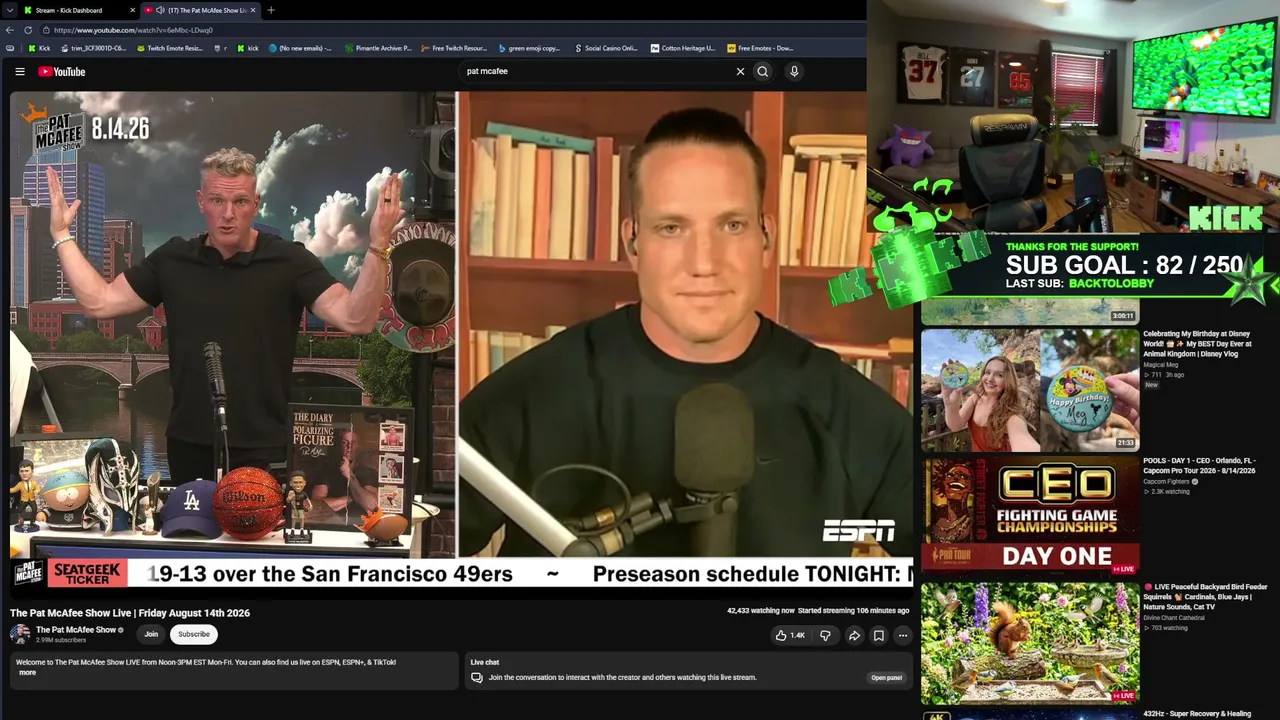The width and height of the screenshot is (1280, 720).
Task: Close The Pat McAfee Show browser tab
Action: click(253, 10)
